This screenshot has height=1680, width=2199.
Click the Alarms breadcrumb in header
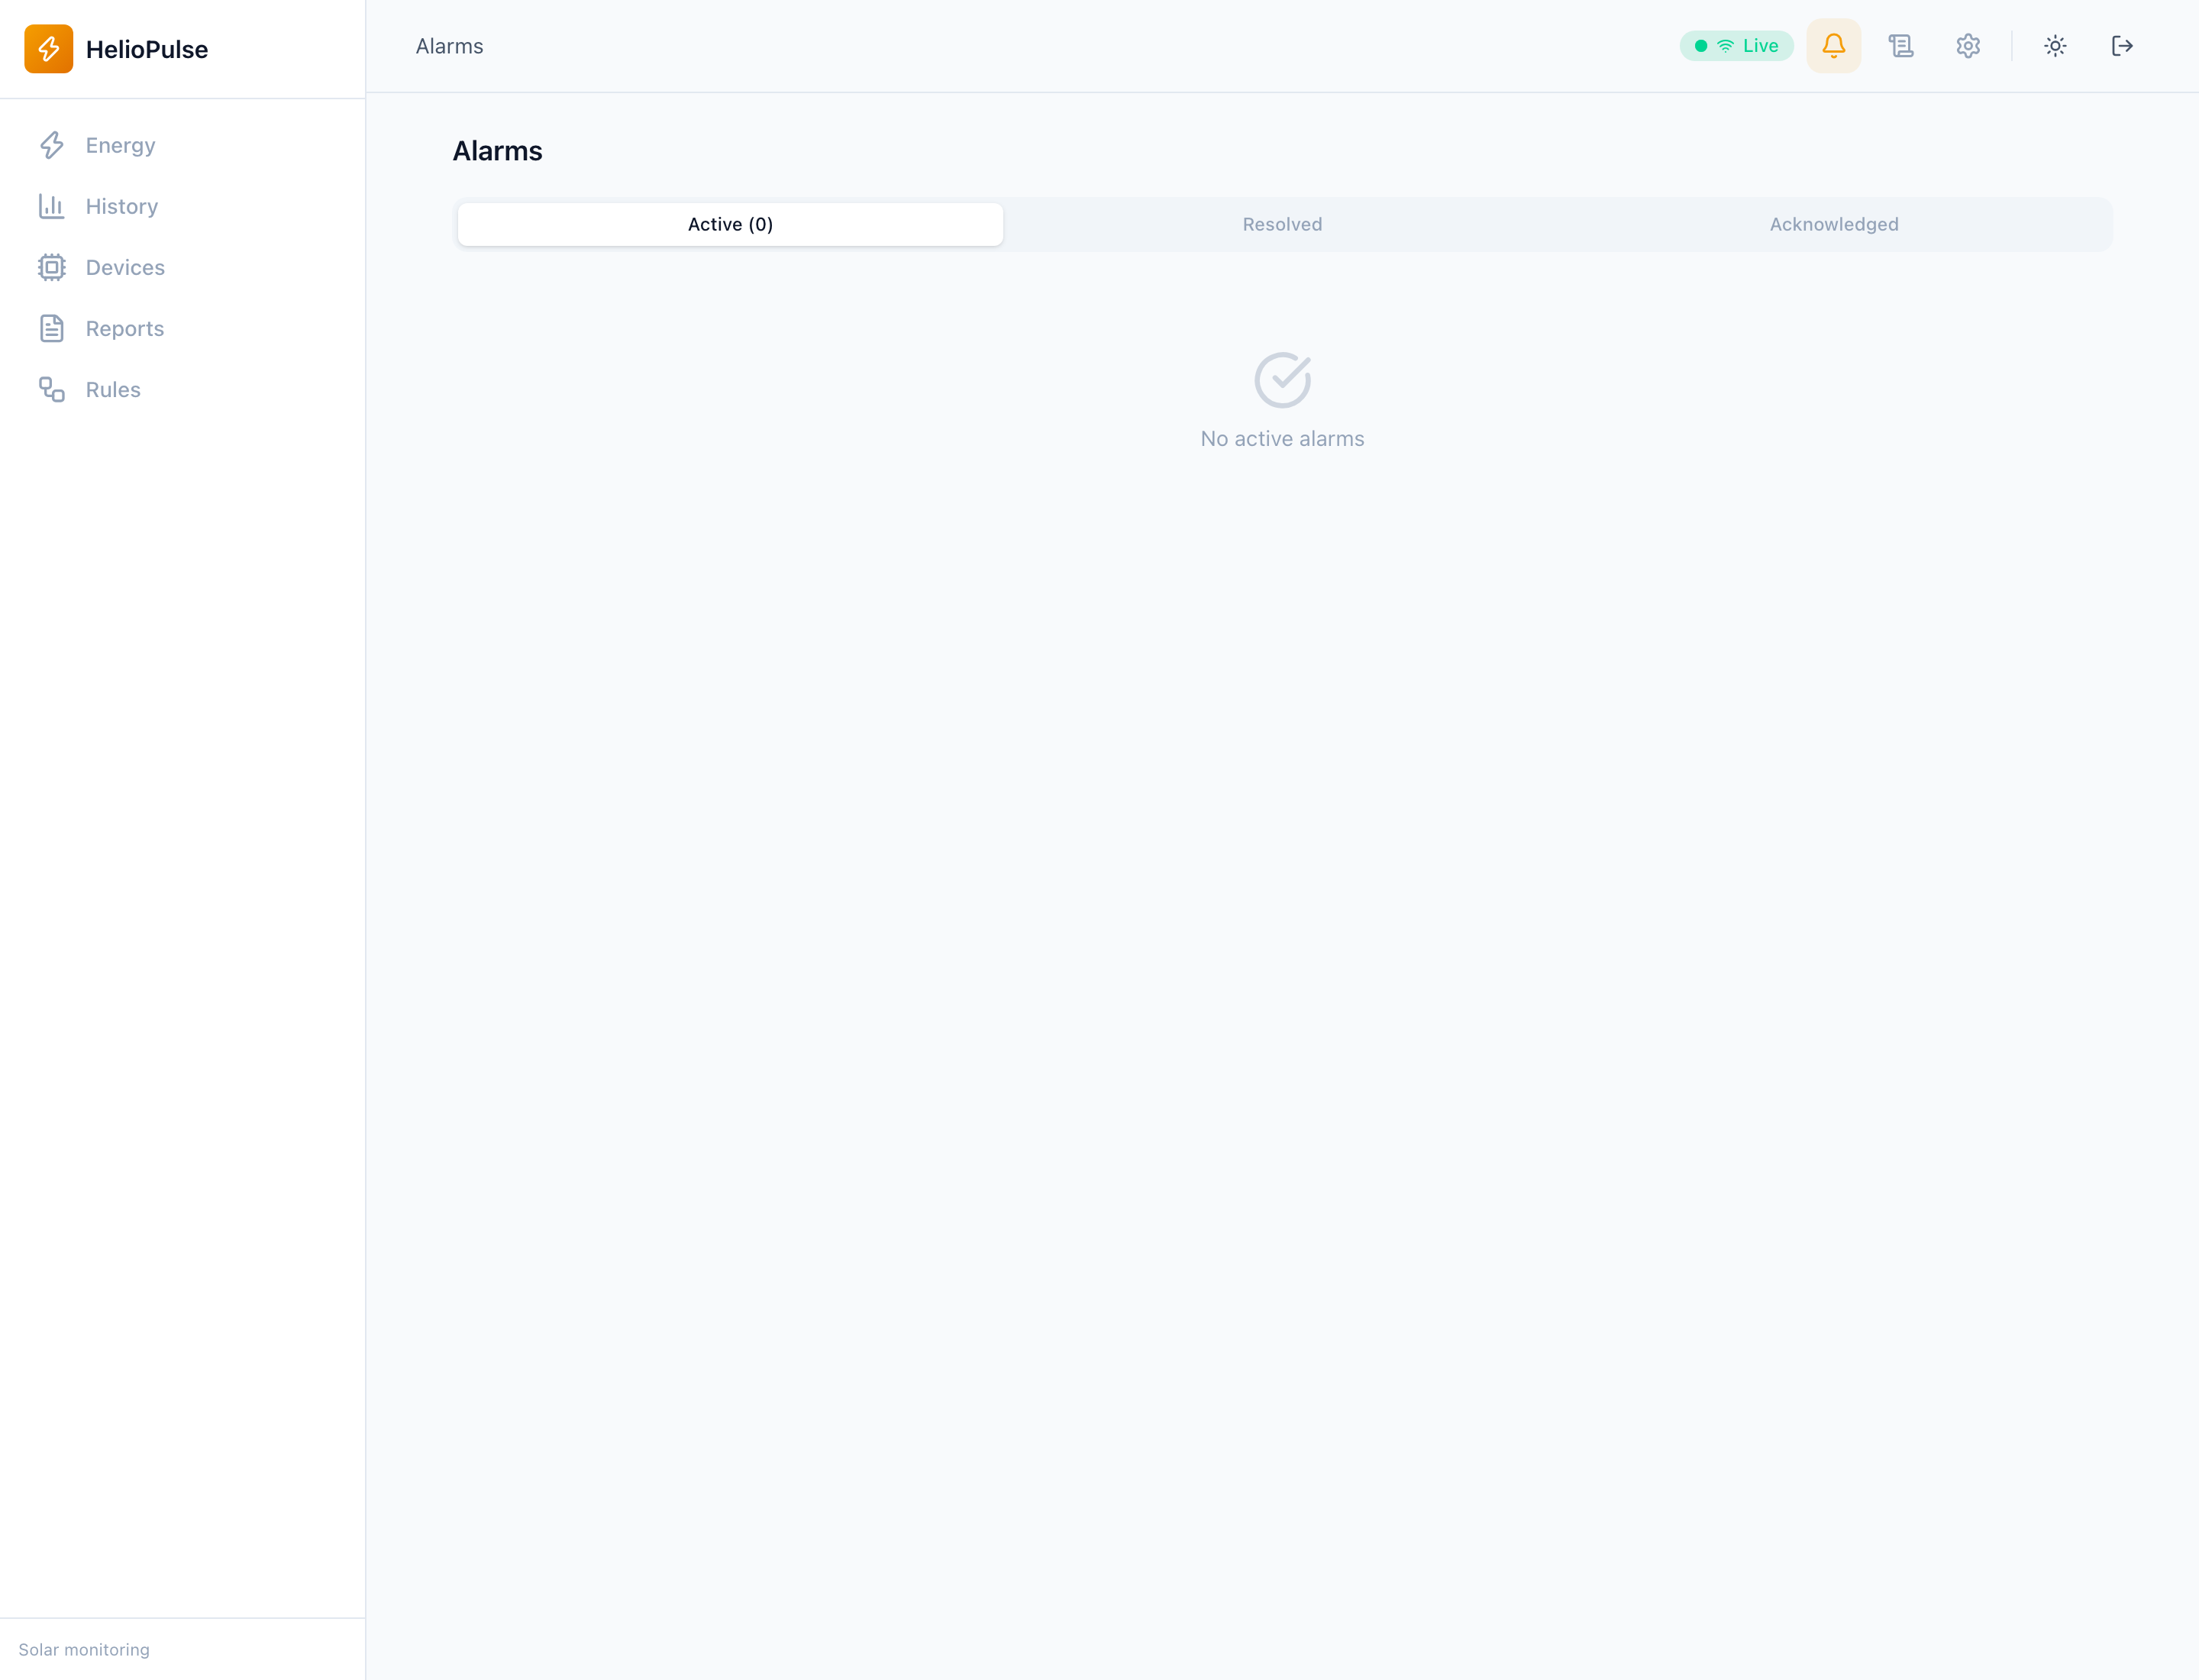[449, 46]
